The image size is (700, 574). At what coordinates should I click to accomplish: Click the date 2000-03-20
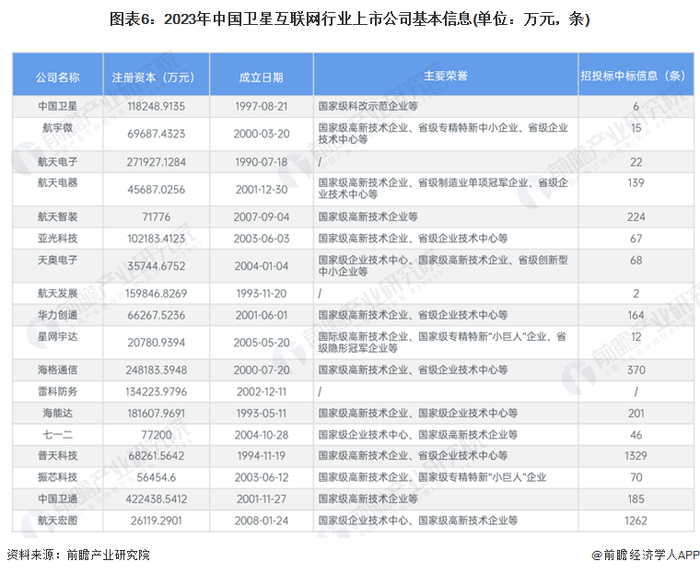261,133
